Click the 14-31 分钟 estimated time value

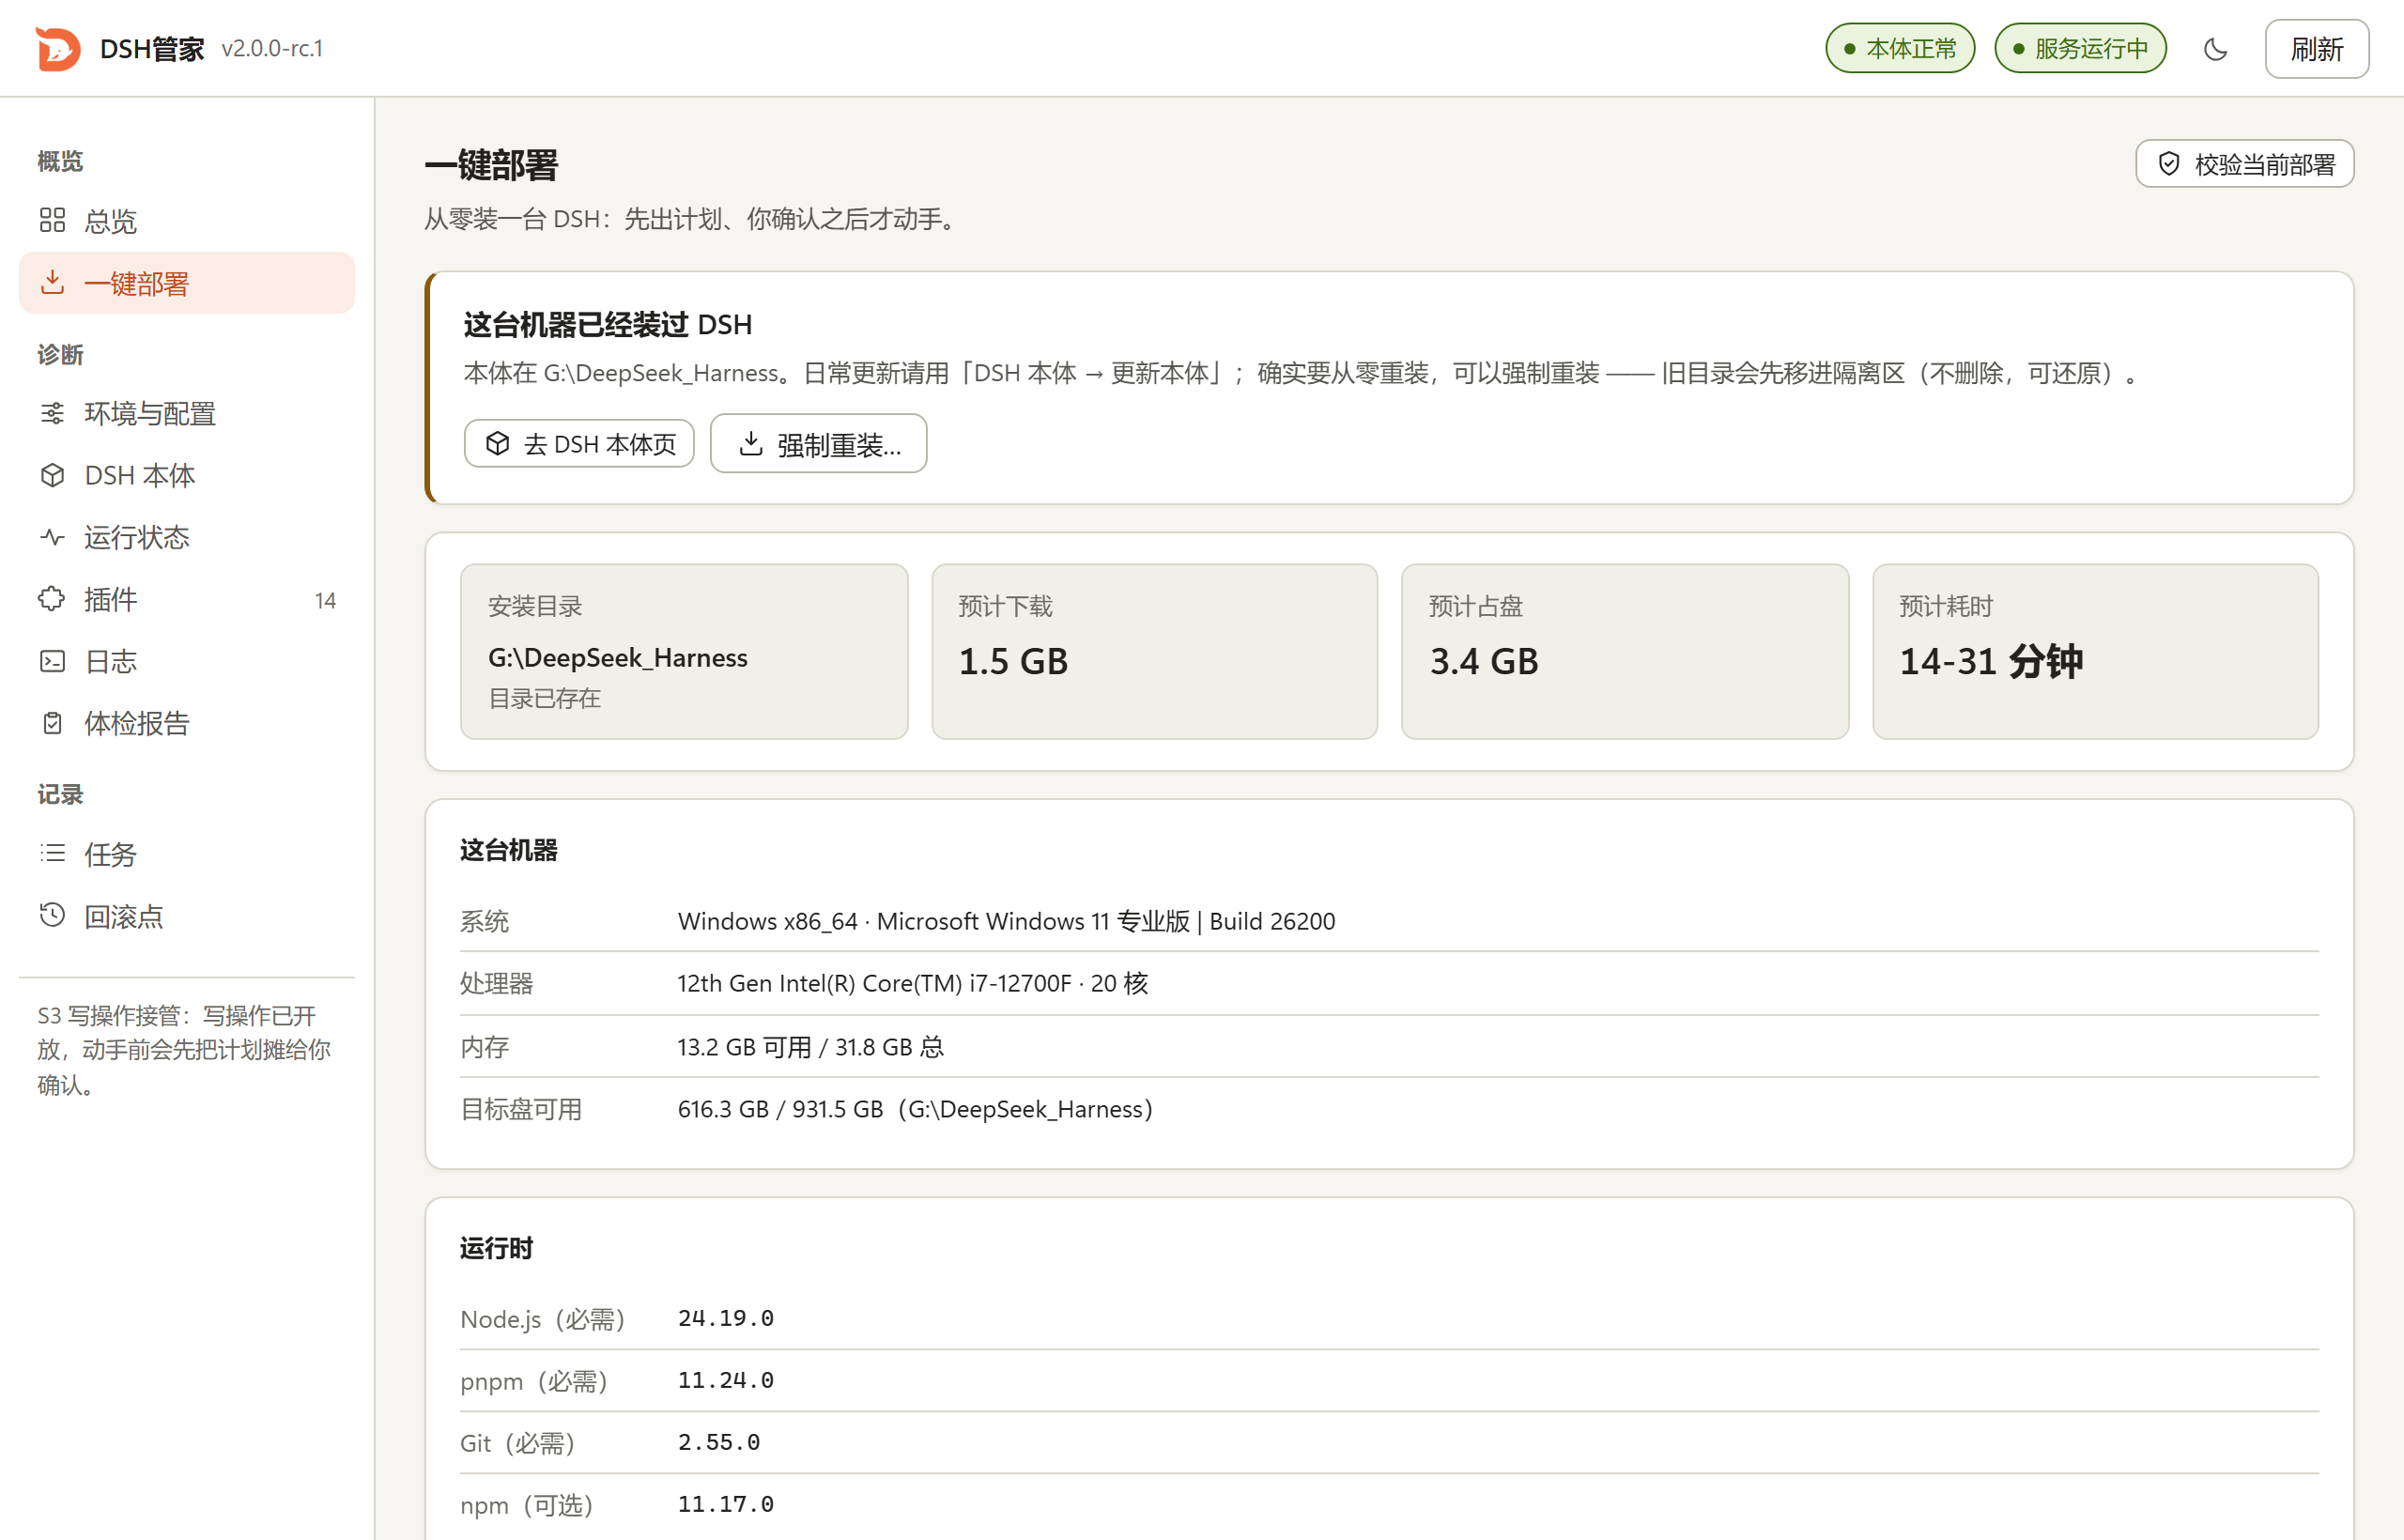[1990, 662]
